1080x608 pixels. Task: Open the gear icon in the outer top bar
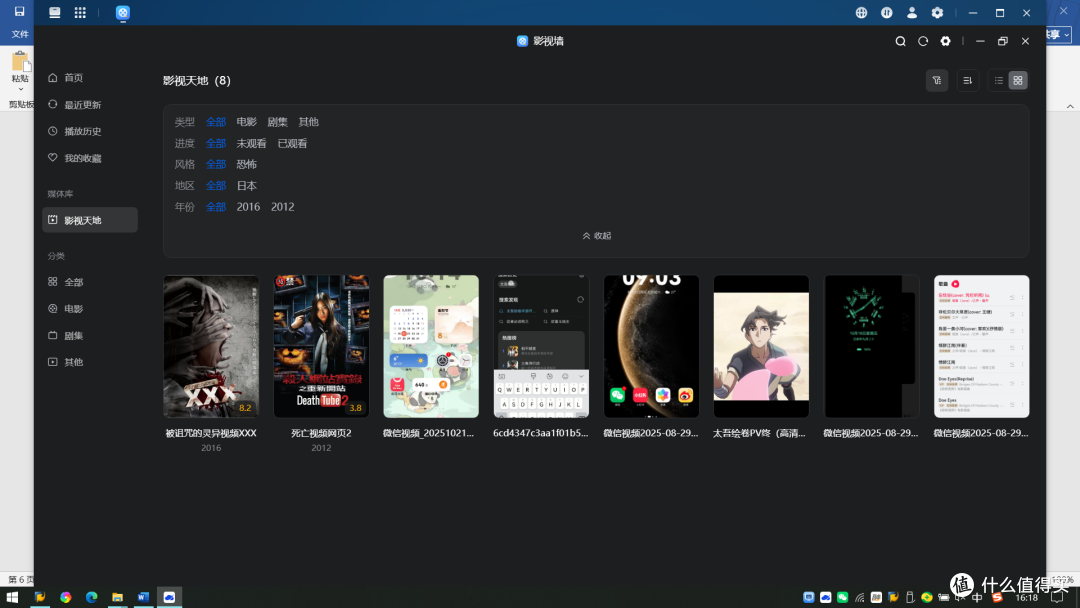(937, 12)
